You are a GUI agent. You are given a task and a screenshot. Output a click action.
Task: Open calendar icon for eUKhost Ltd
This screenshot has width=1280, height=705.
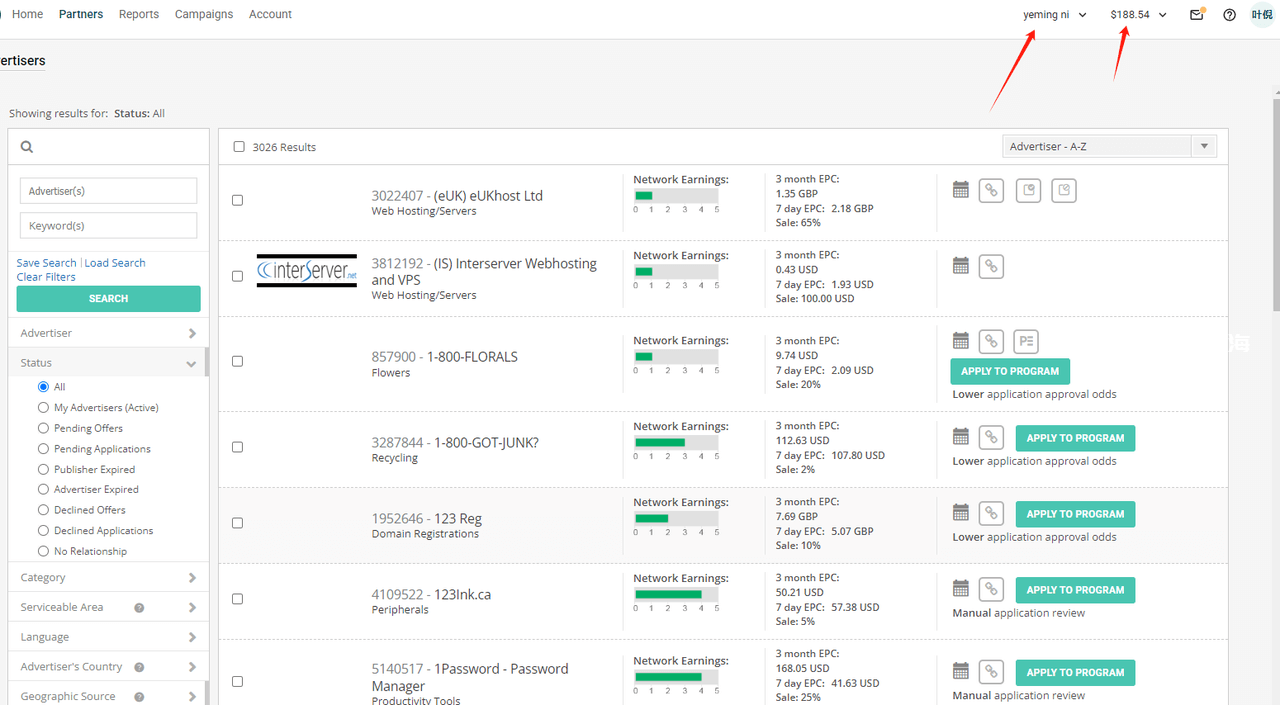coord(961,189)
